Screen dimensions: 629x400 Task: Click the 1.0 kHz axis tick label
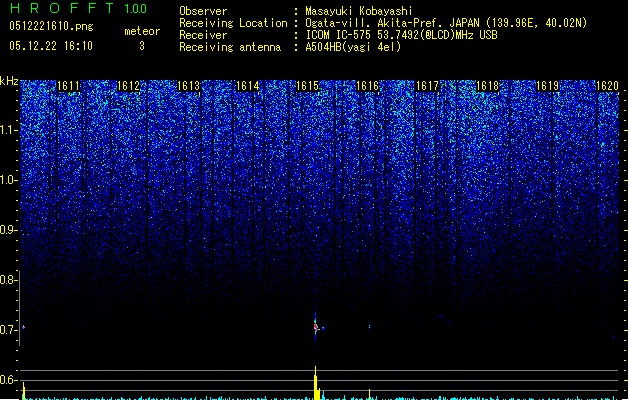coord(8,180)
